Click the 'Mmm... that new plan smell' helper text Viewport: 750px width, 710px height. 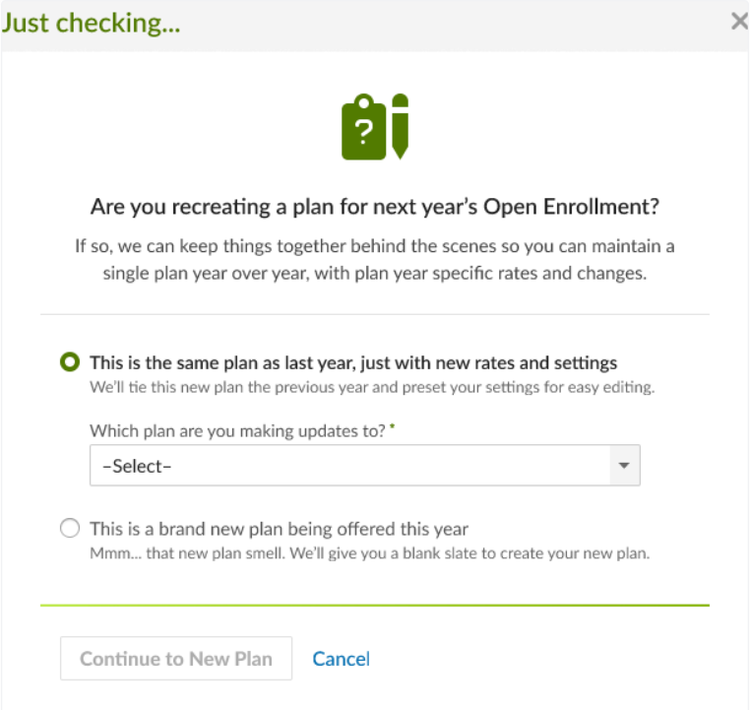(x=370, y=554)
